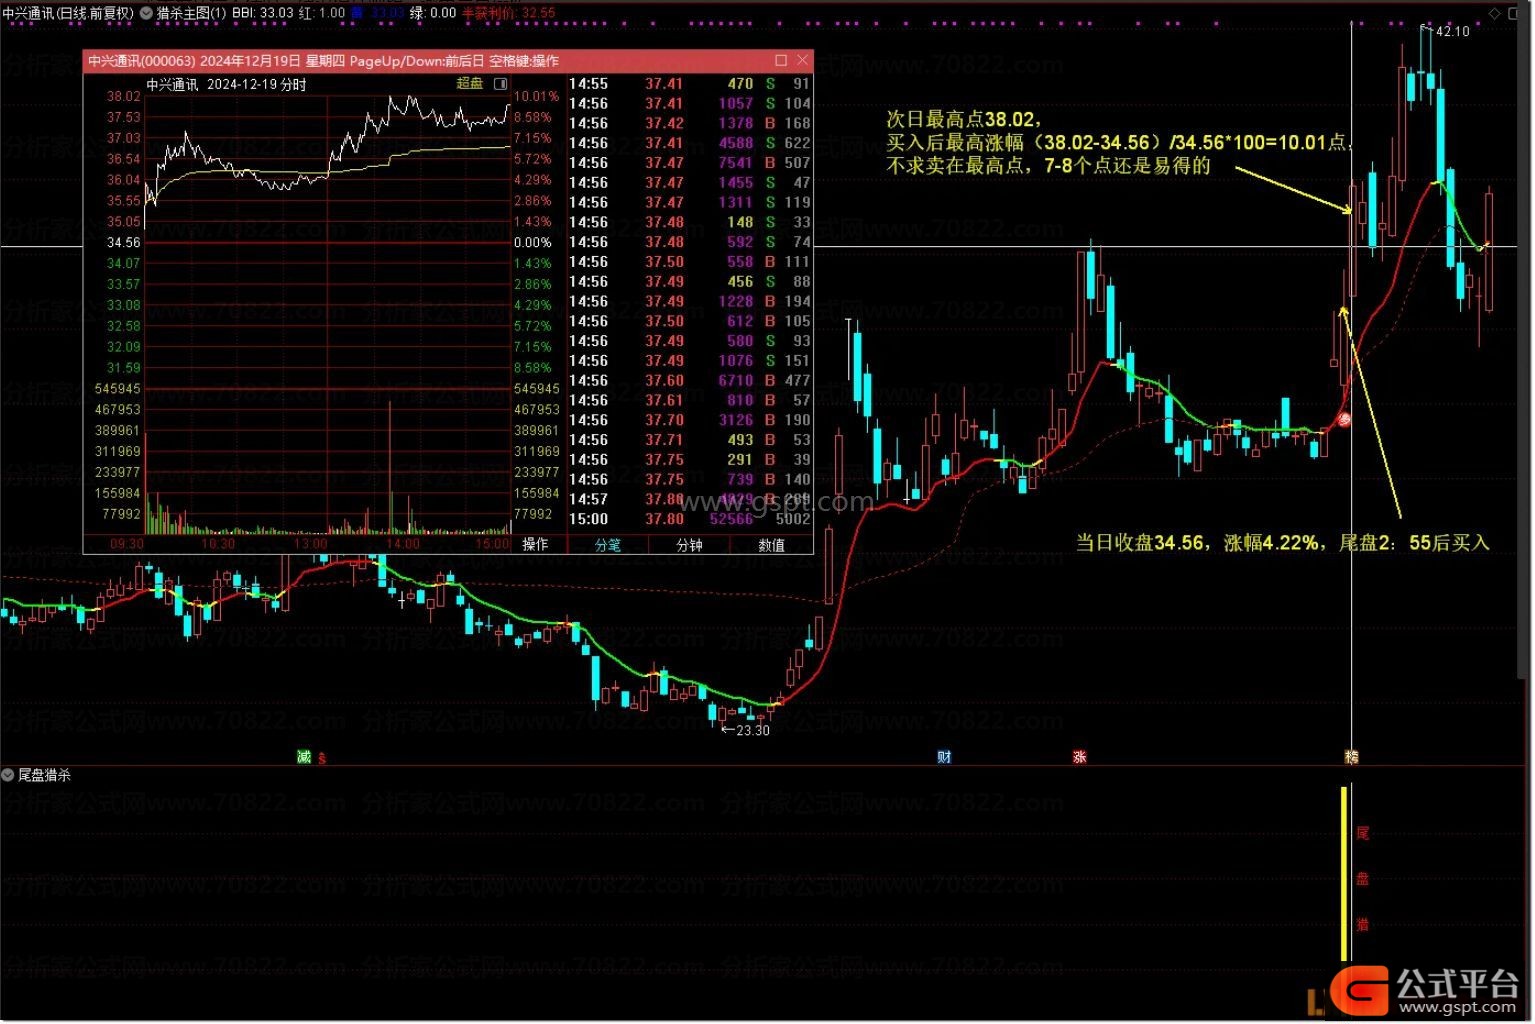1535x1024 pixels.
Task: Click the yellow 尾盘猎杀 signal bar
Action: [x=1345, y=874]
